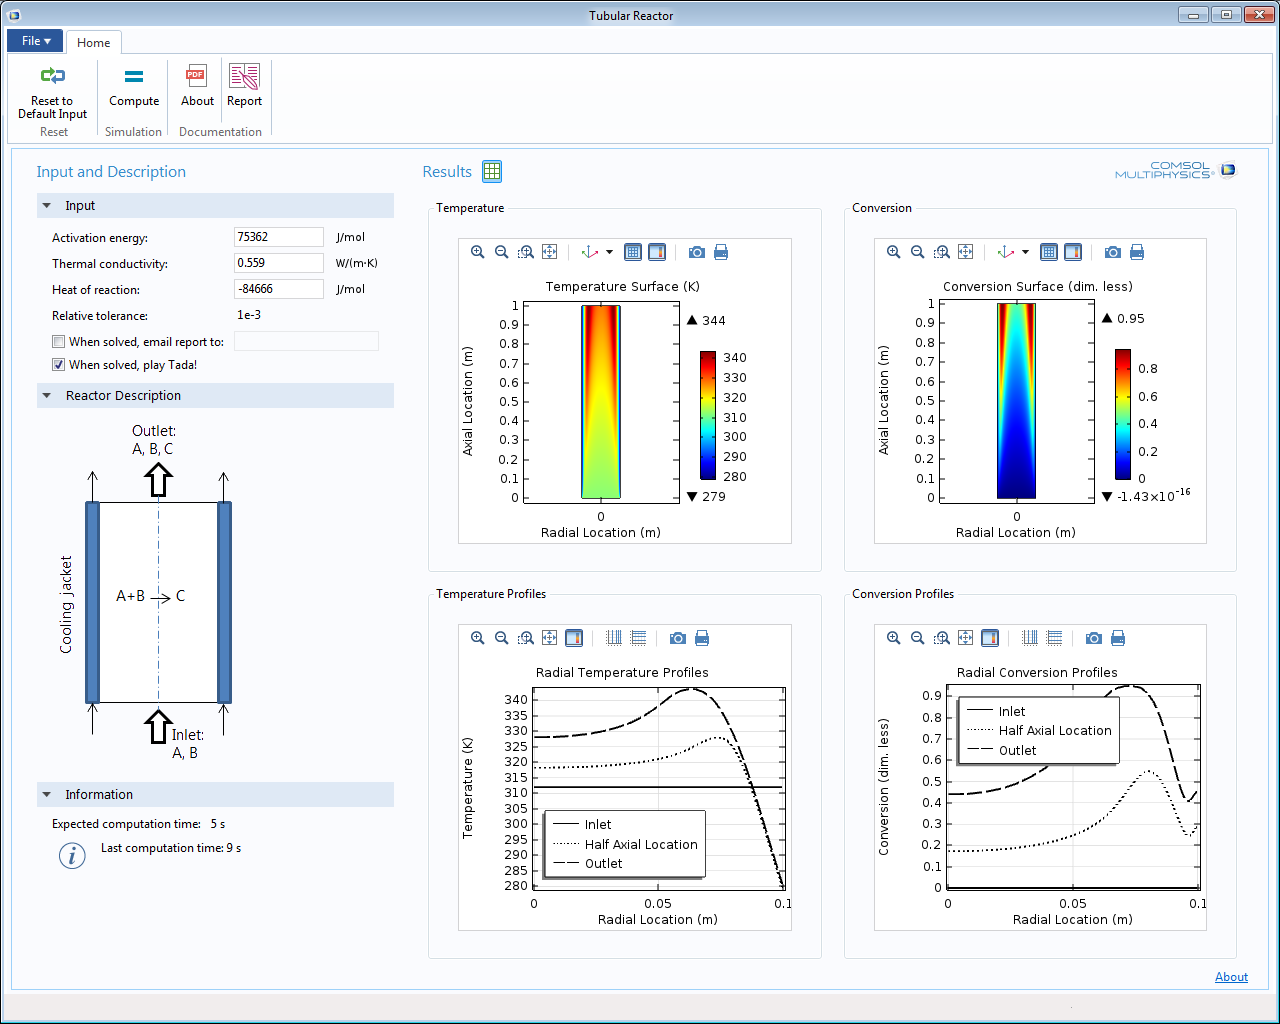The width and height of the screenshot is (1280, 1024).
Task: Click the Results table grid icon
Action: click(492, 171)
